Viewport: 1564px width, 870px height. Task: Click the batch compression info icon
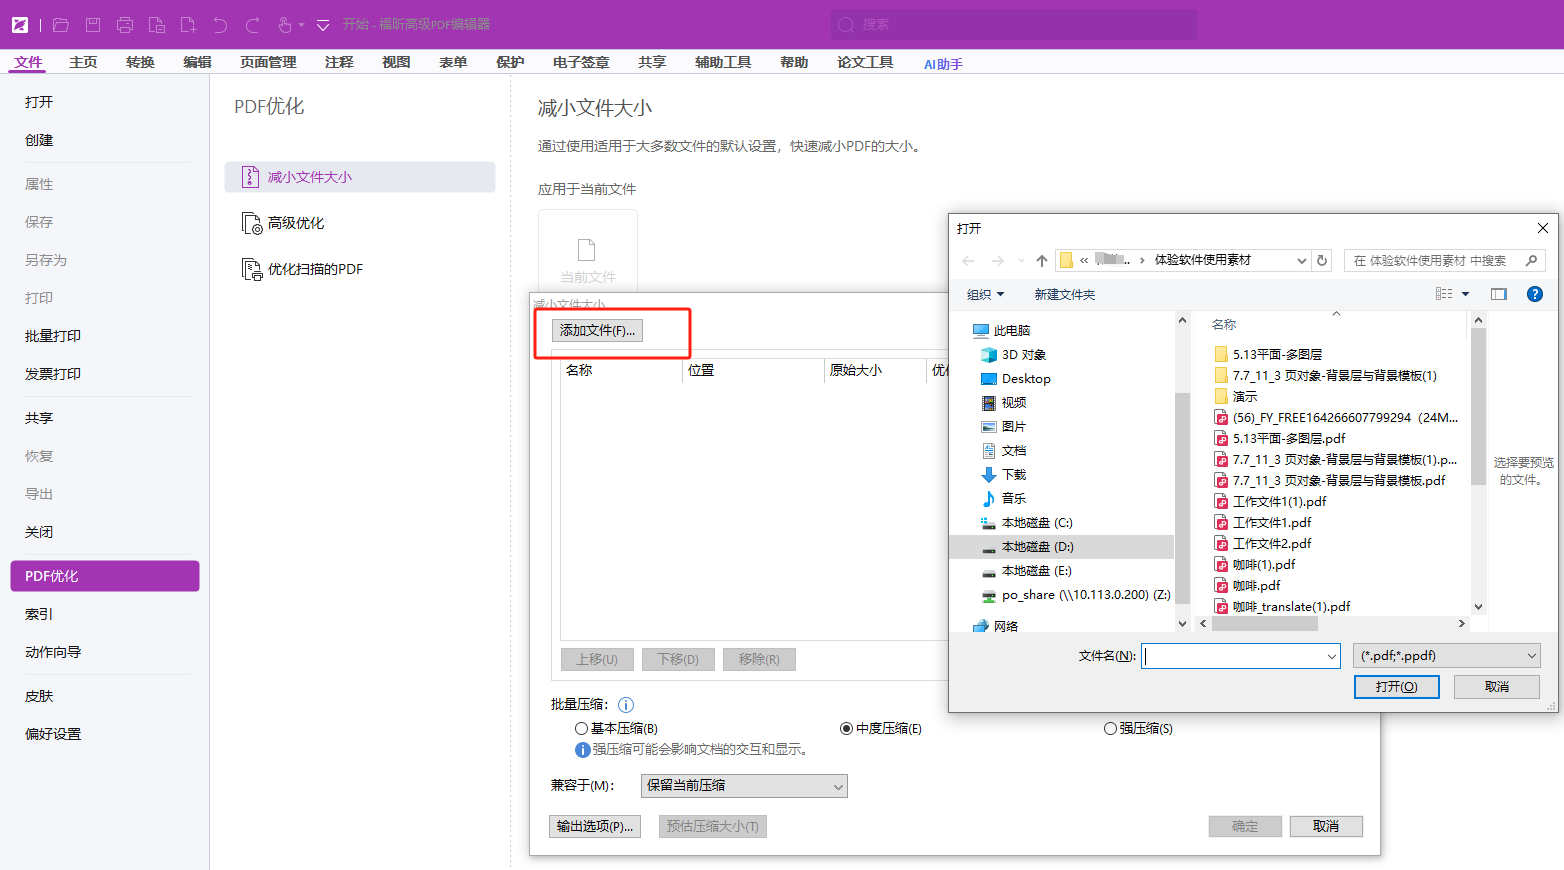coord(626,705)
